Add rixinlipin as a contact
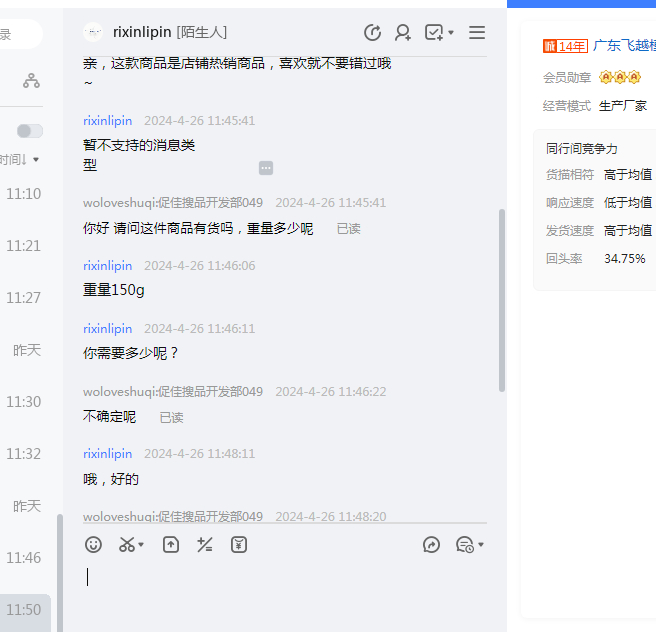 tap(402, 33)
